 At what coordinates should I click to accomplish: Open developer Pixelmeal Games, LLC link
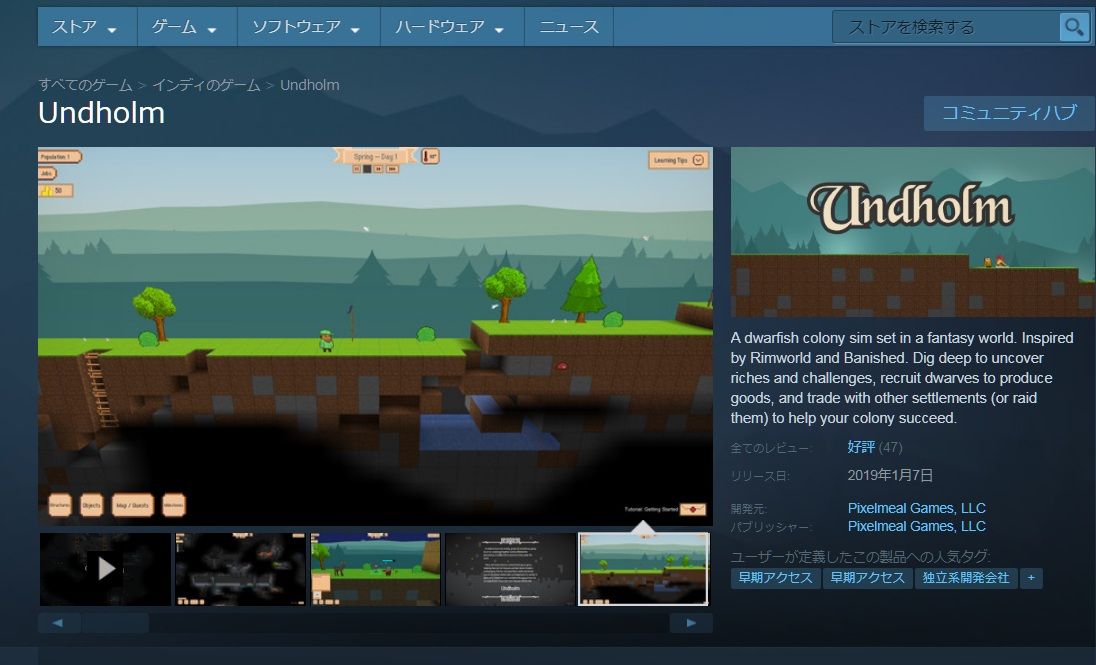[916, 508]
